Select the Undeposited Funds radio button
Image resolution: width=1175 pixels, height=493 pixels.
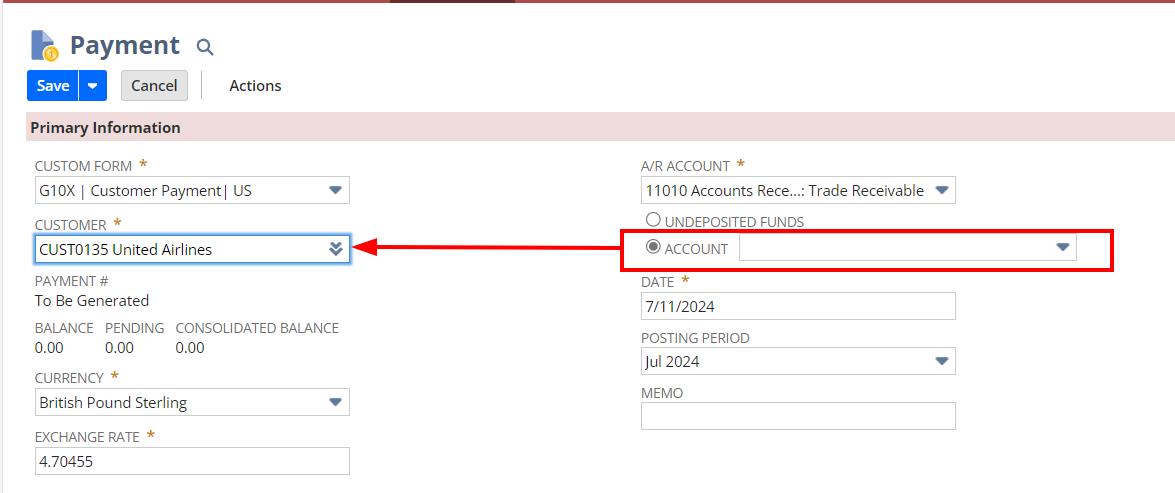point(653,220)
